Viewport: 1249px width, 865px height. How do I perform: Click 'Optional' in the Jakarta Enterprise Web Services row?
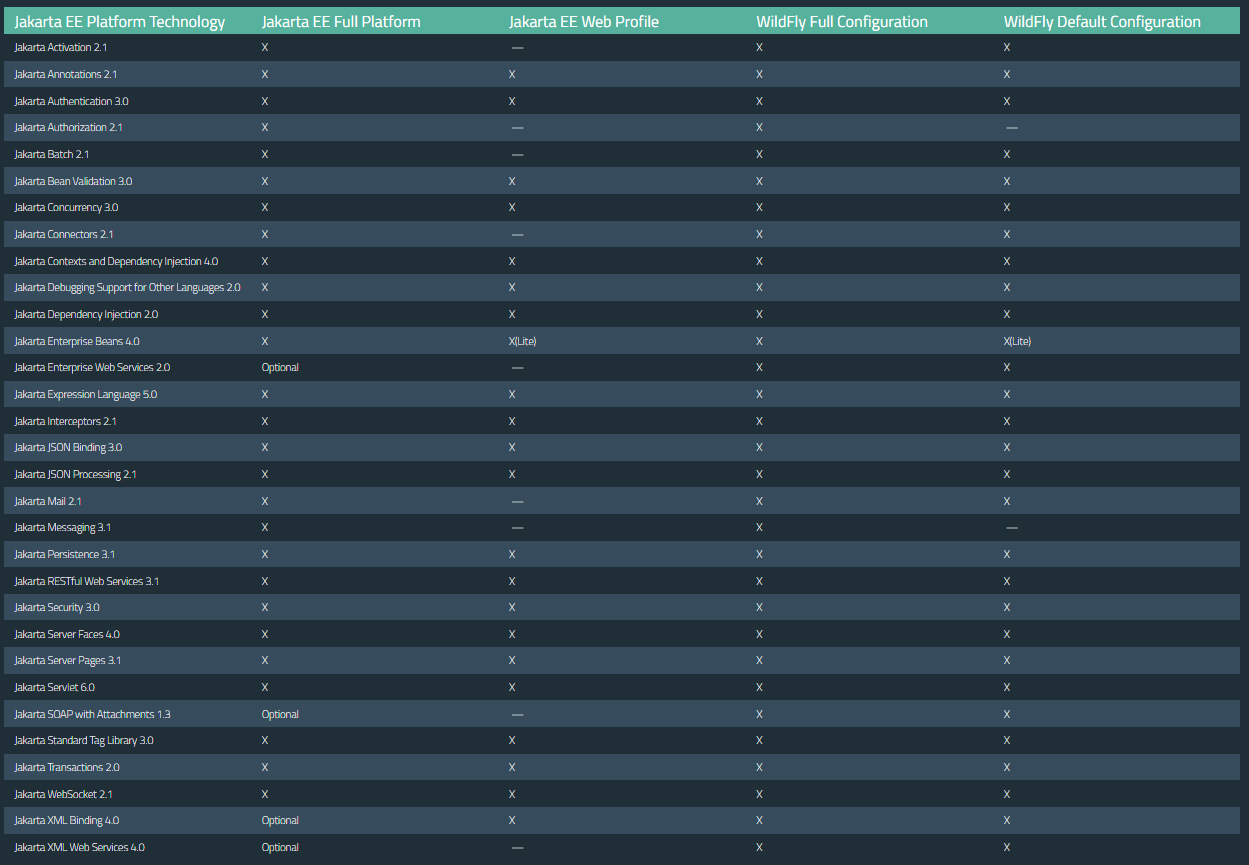(280, 368)
